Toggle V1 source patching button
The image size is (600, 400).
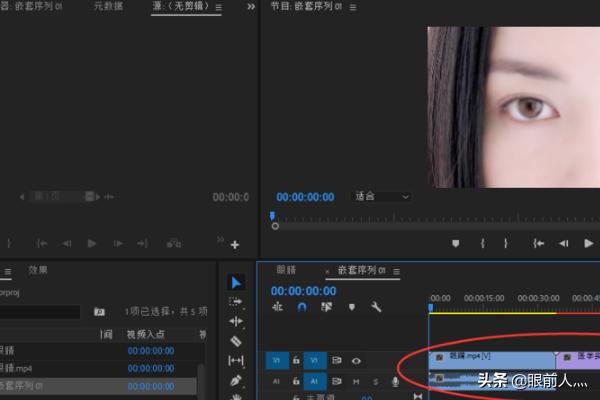tap(277, 360)
